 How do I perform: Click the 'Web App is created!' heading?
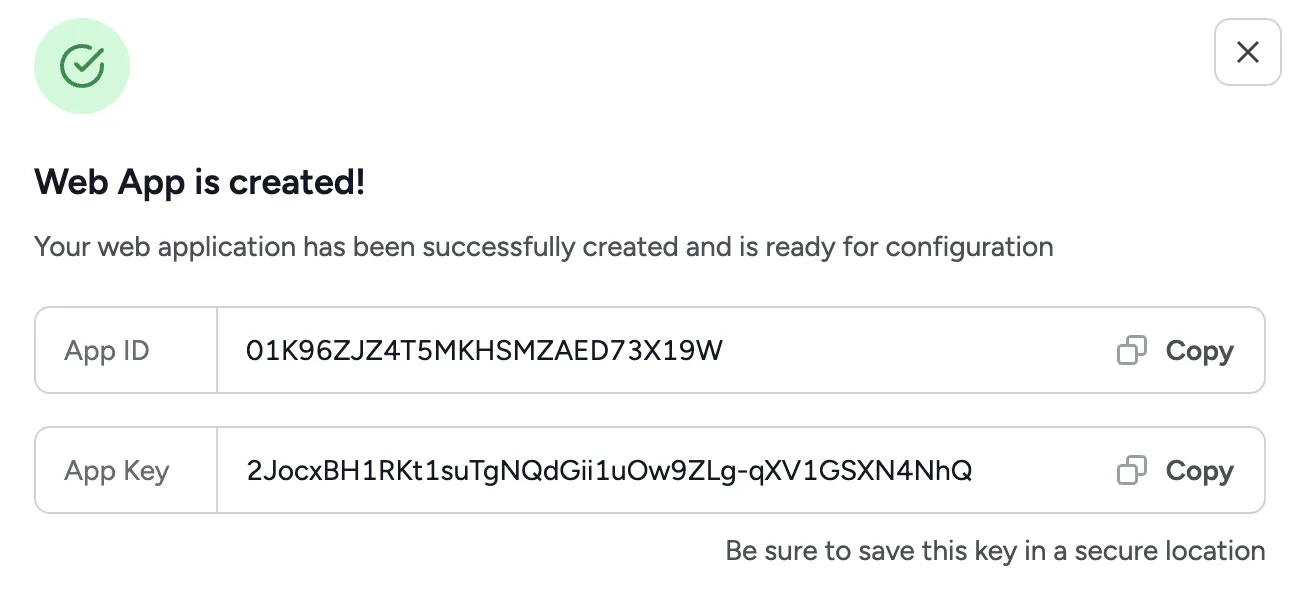[x=200, y=183]
